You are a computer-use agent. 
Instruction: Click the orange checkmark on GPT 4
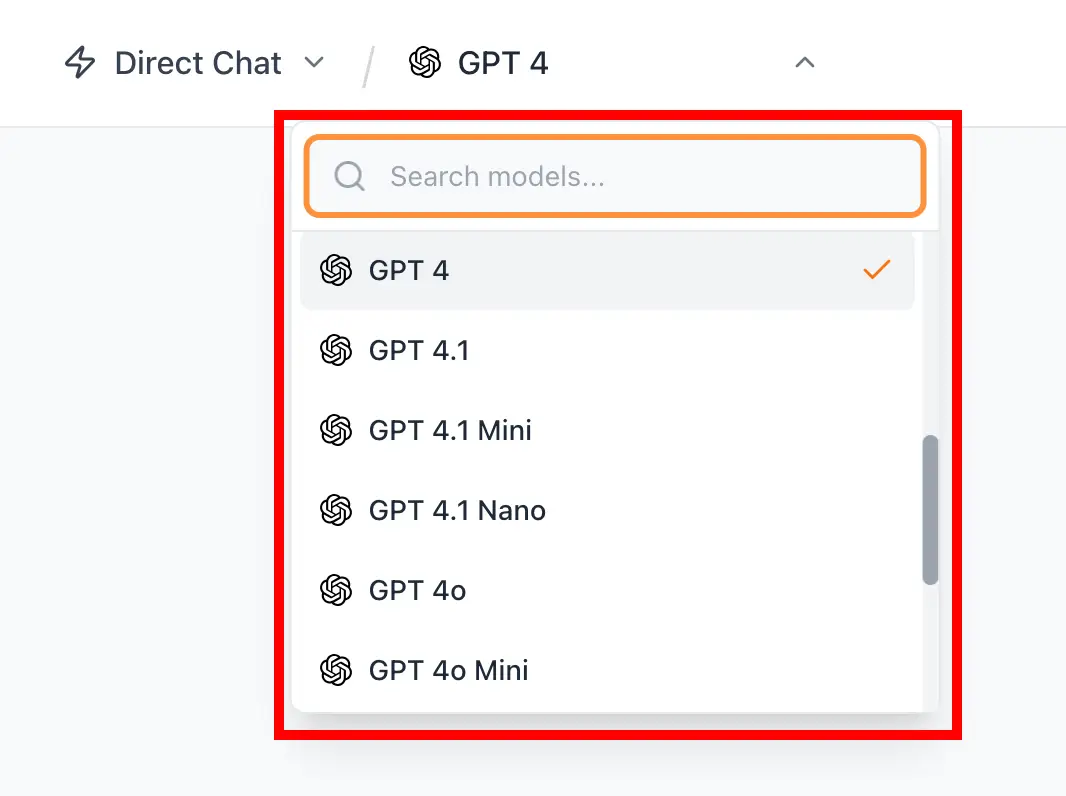tap(876, 270)
